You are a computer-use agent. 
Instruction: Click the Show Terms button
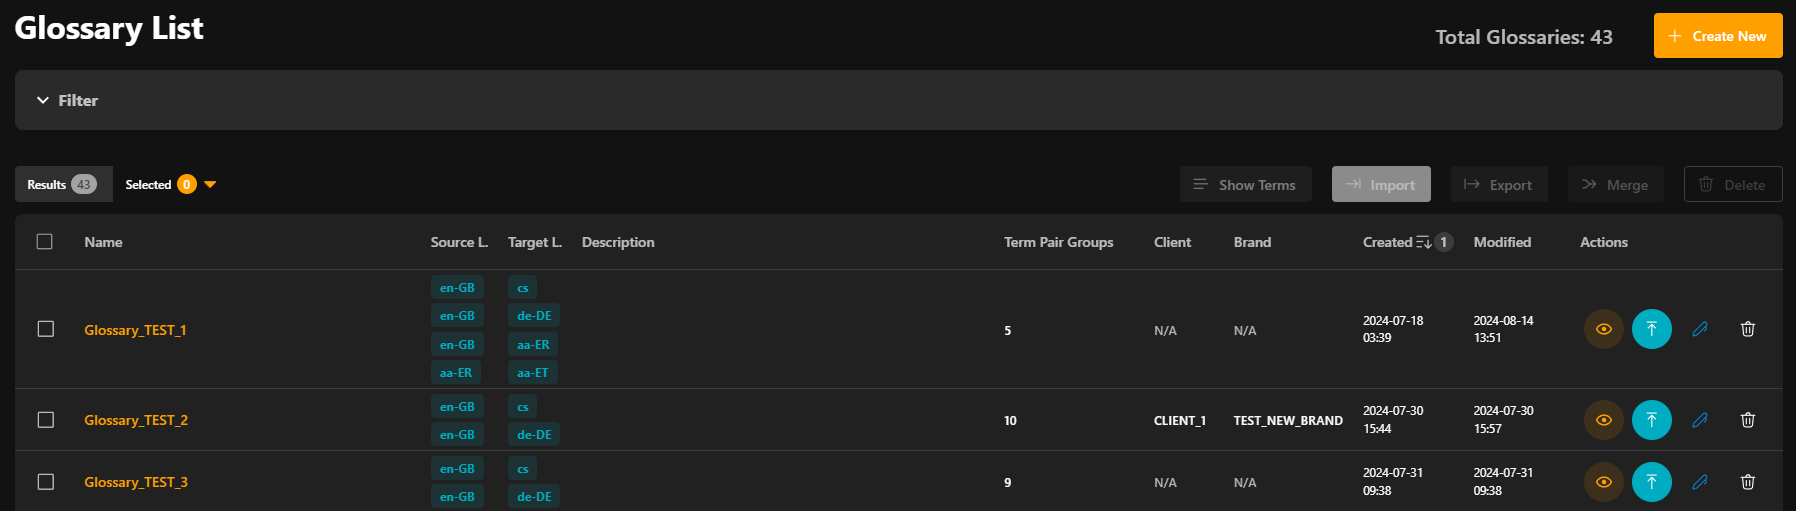coord(1245,185)
